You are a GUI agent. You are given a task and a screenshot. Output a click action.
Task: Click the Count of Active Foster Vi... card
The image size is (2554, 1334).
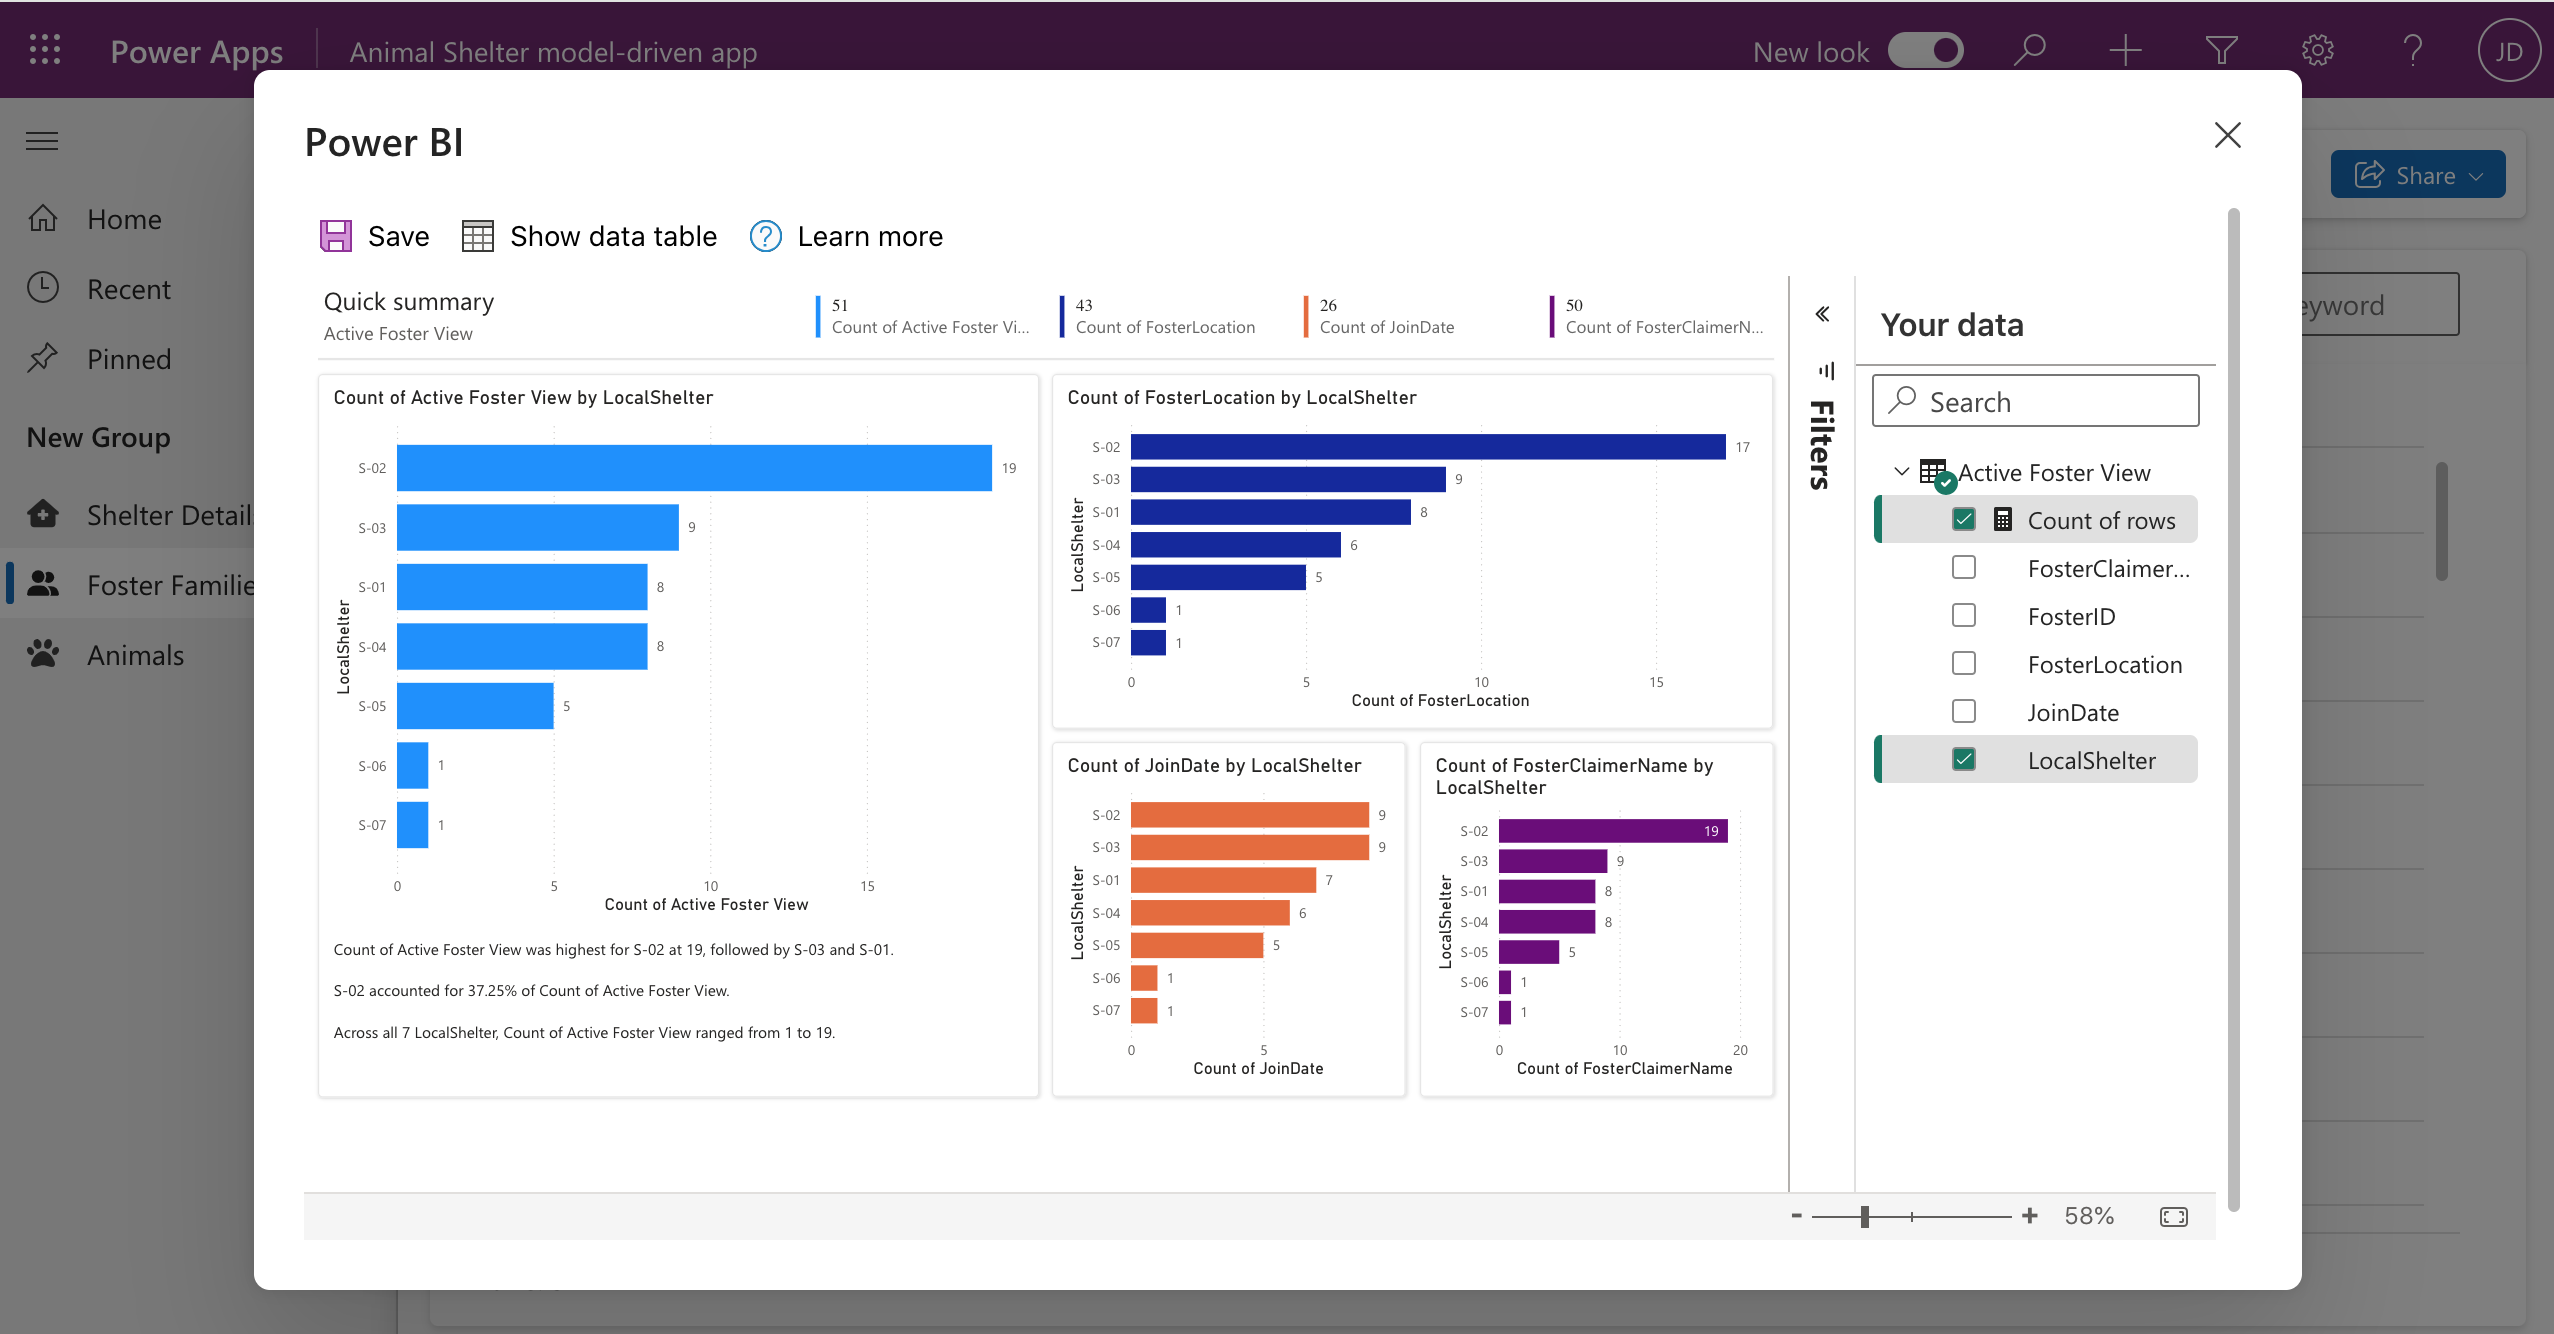point(923,316)
